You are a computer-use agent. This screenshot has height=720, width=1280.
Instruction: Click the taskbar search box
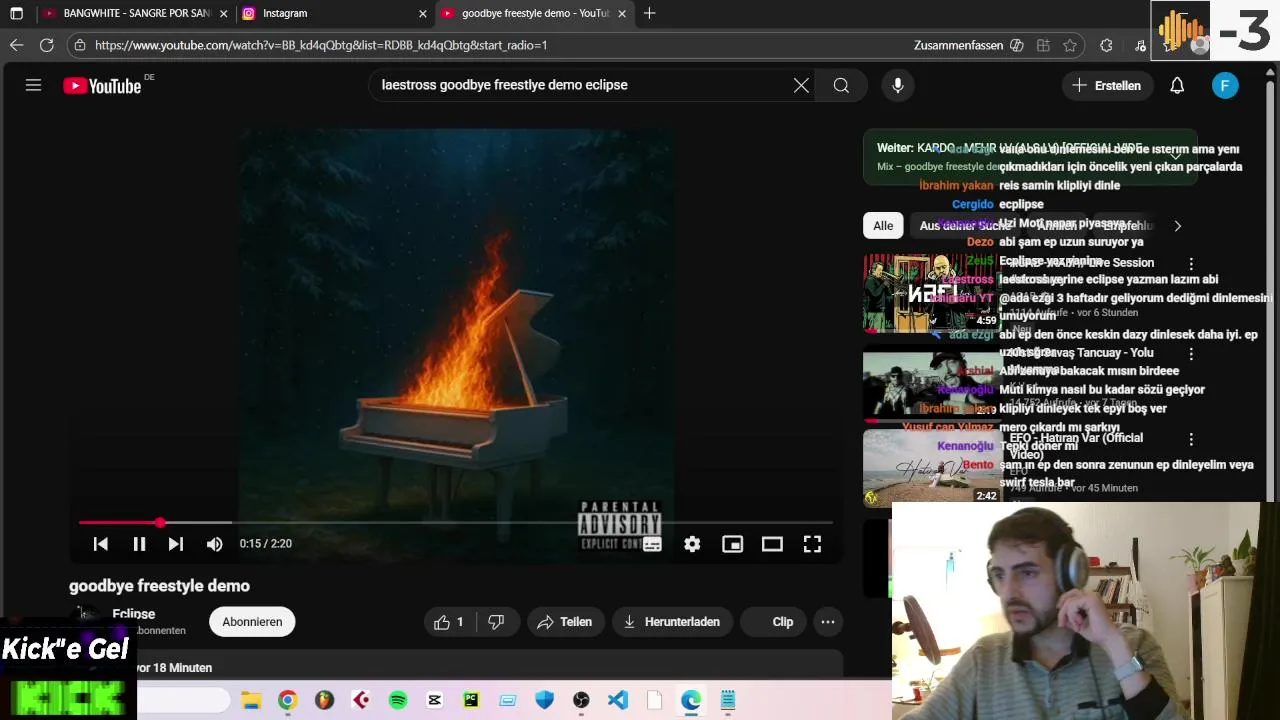click(x=184, y=700)
